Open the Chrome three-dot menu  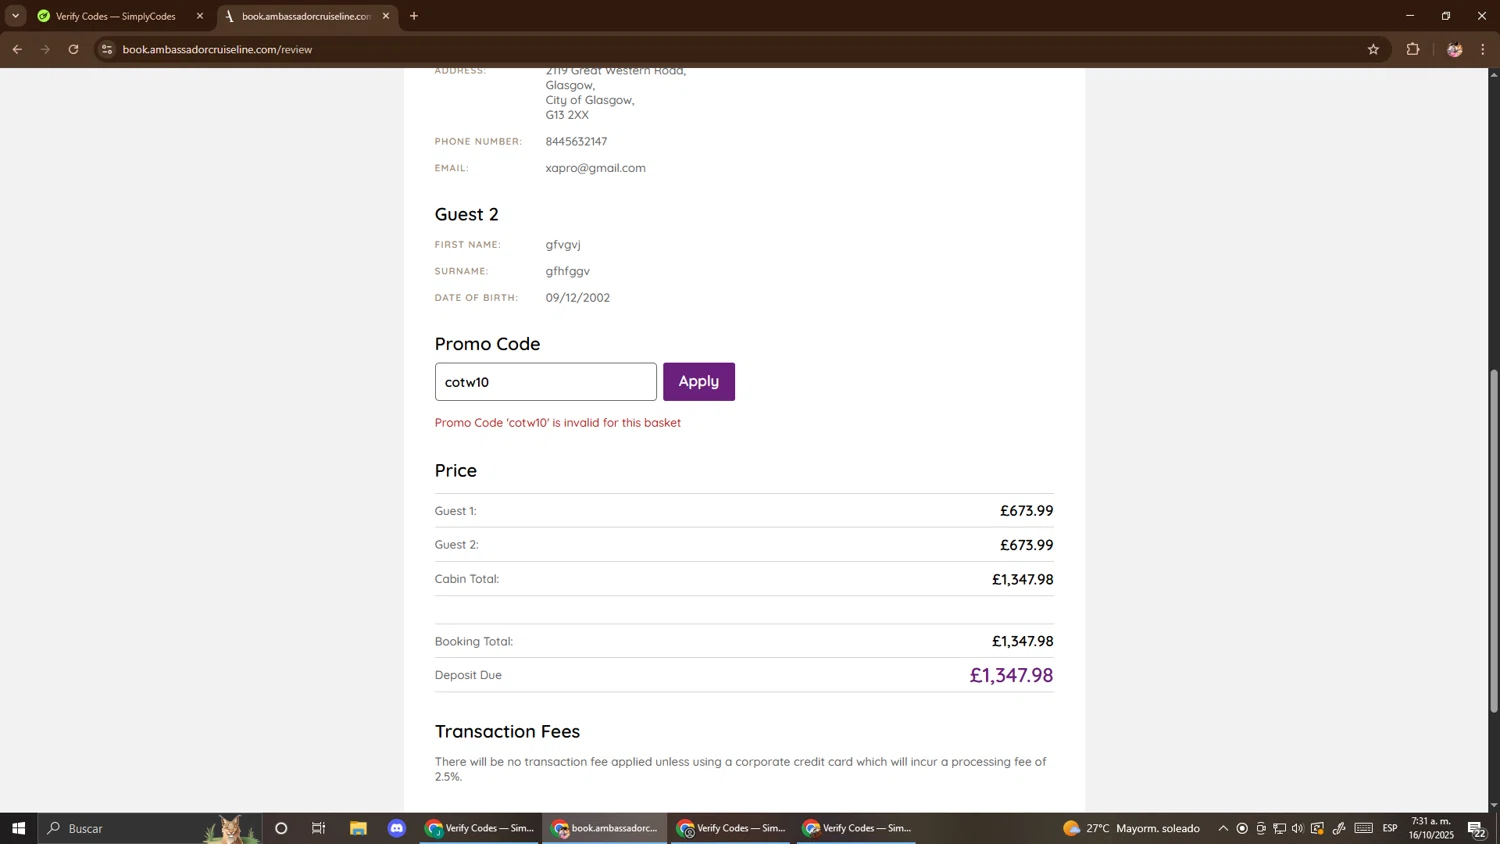tap(1483, 49)
